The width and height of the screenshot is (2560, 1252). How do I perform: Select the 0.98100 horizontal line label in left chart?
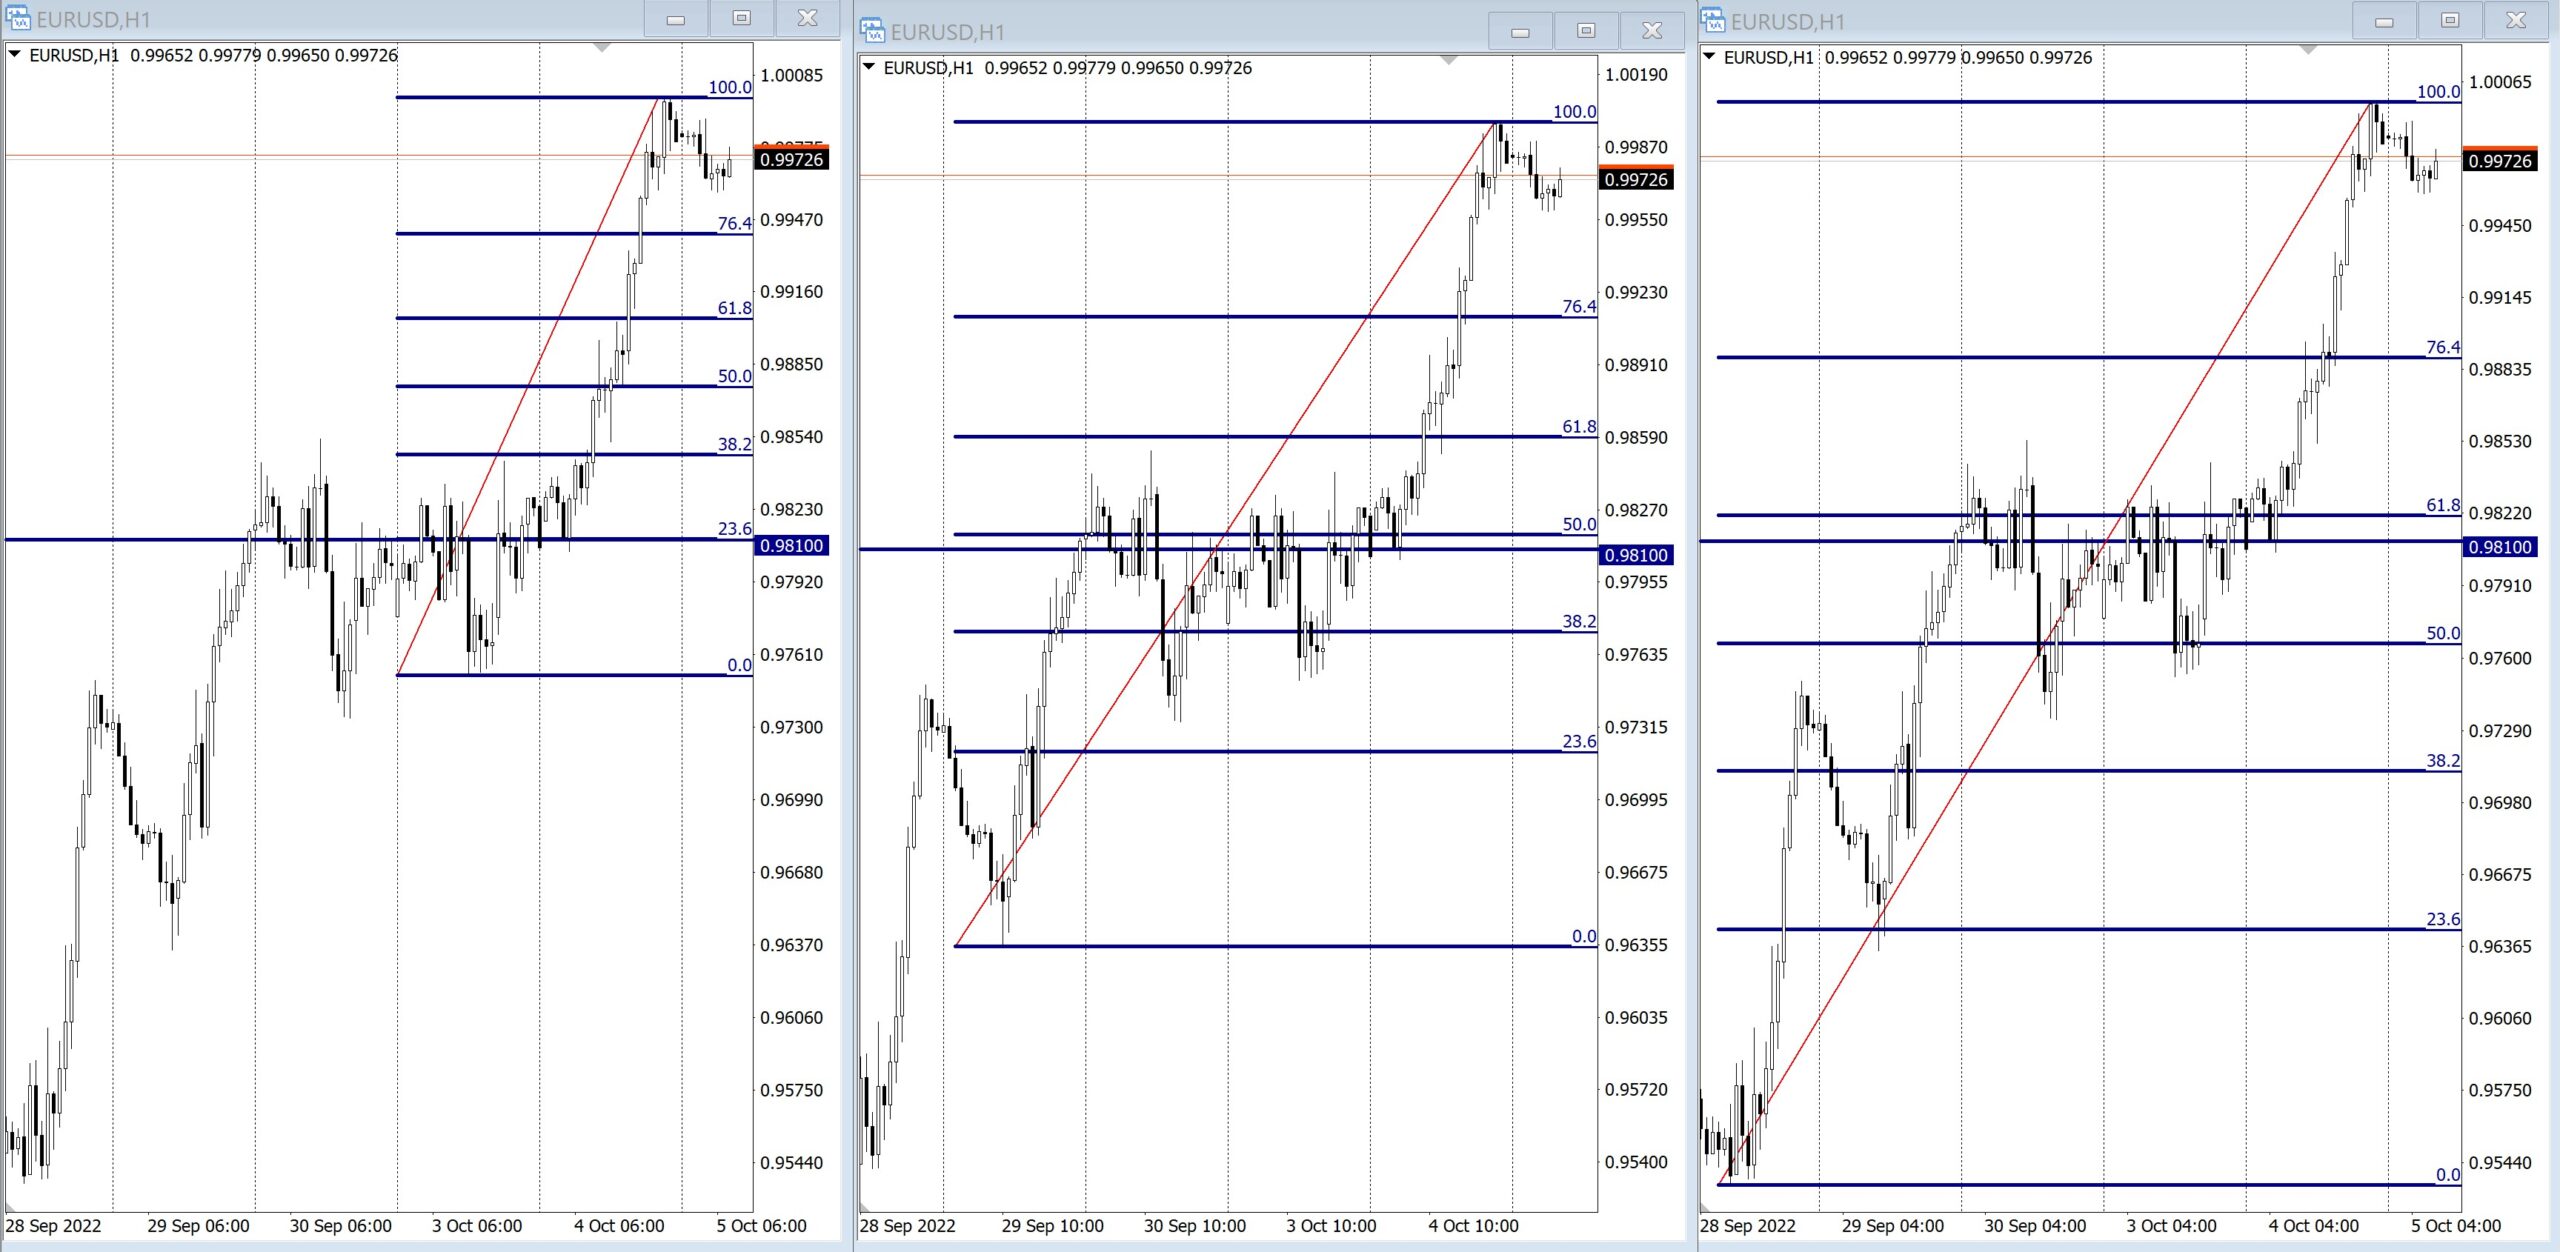pos(792,546)
